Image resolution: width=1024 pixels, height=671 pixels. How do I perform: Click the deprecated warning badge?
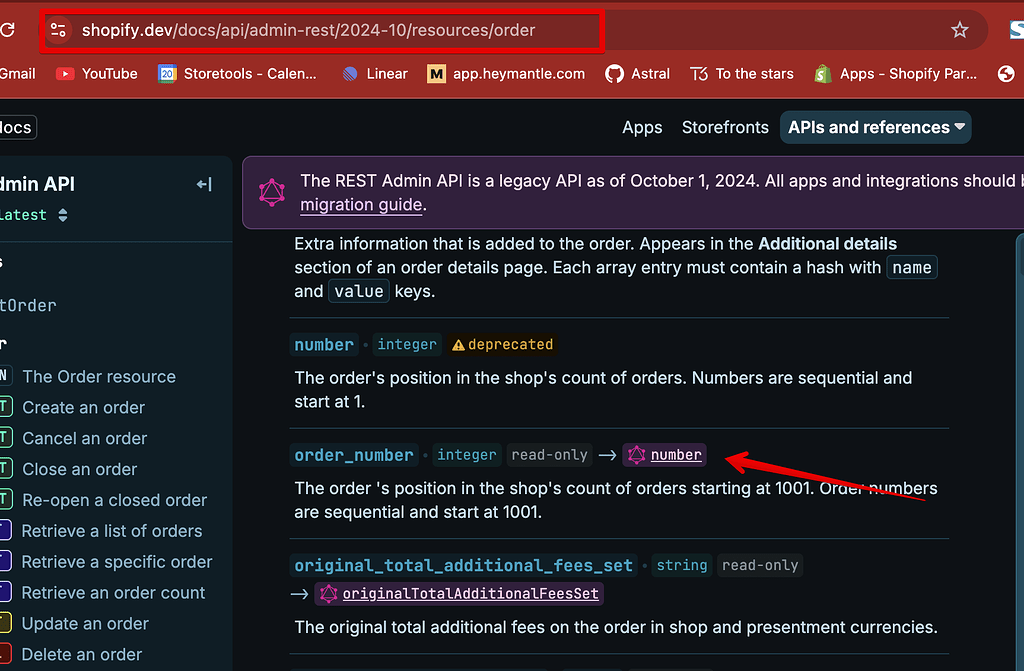tap(502, 344)
